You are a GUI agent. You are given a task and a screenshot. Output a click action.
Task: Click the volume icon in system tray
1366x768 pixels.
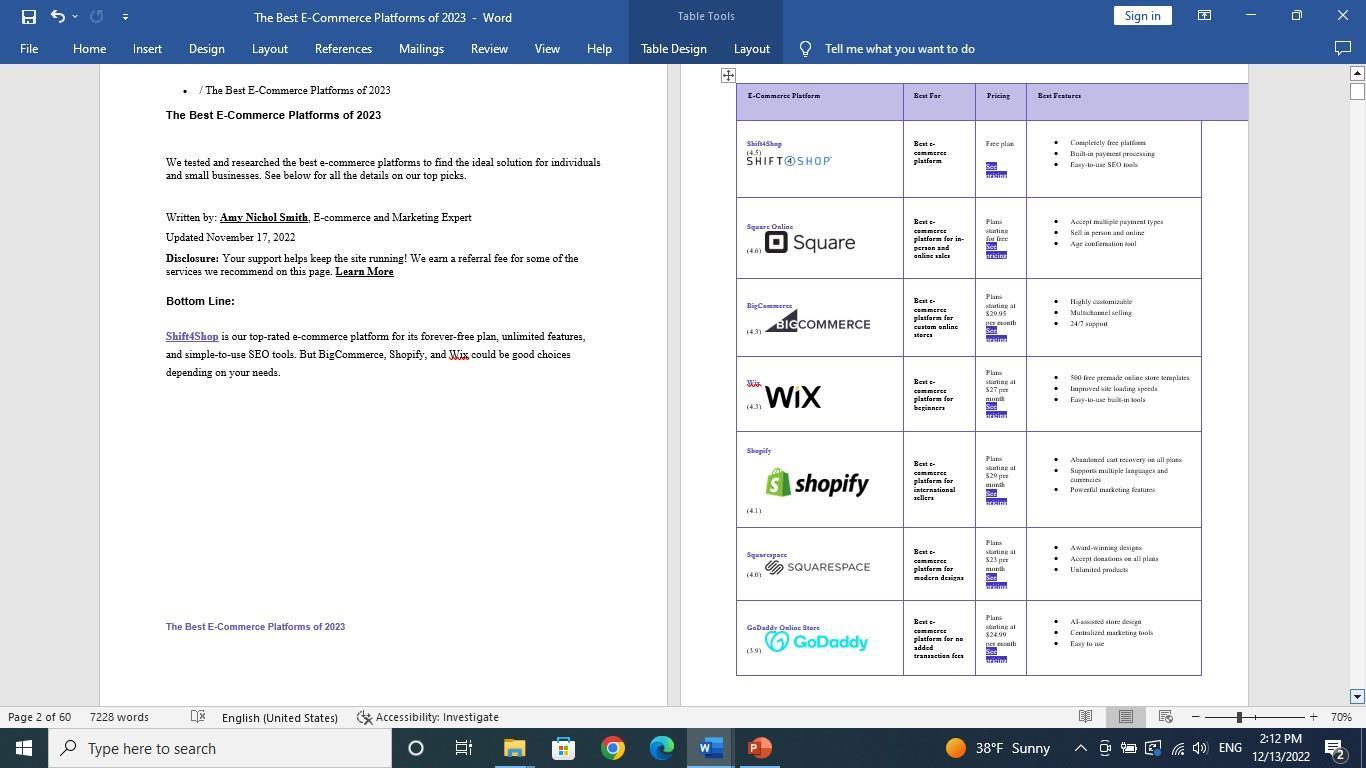coord(1200,748)
